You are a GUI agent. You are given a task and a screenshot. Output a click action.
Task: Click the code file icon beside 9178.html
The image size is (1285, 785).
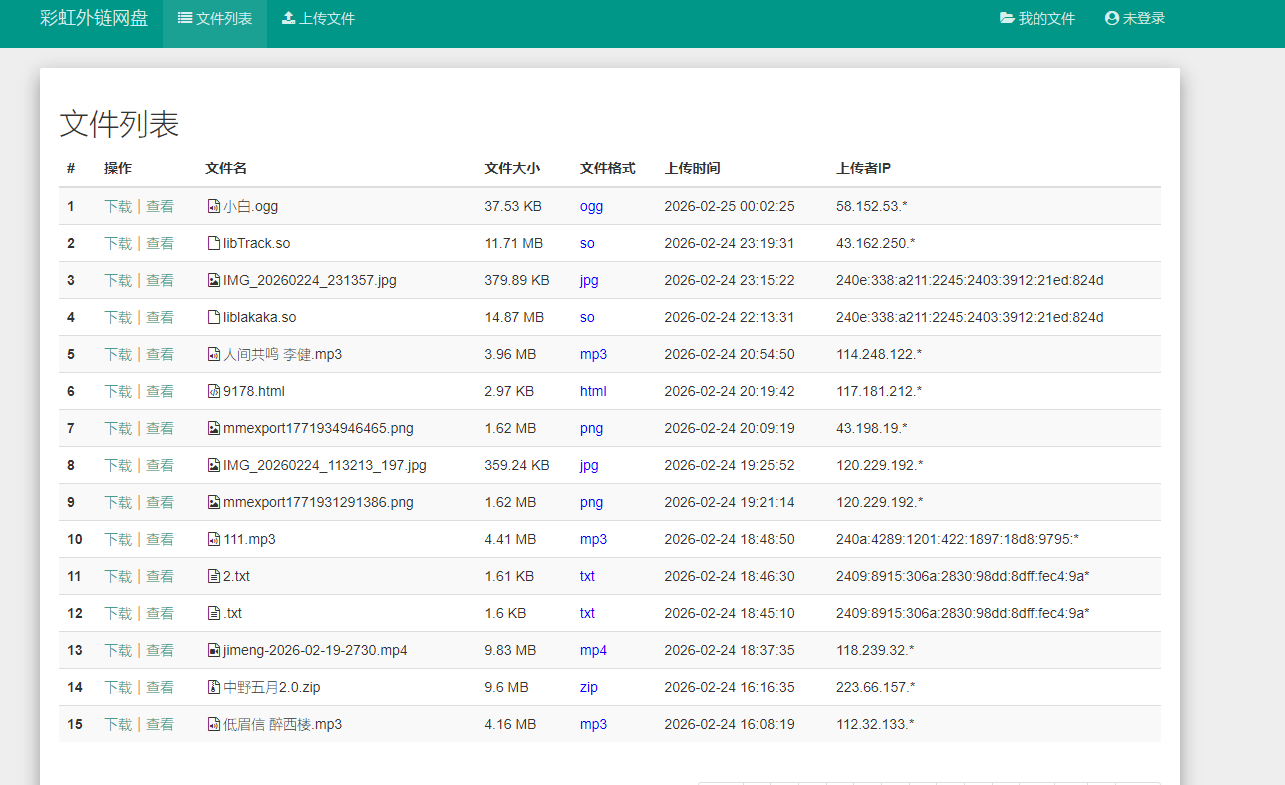213,392
